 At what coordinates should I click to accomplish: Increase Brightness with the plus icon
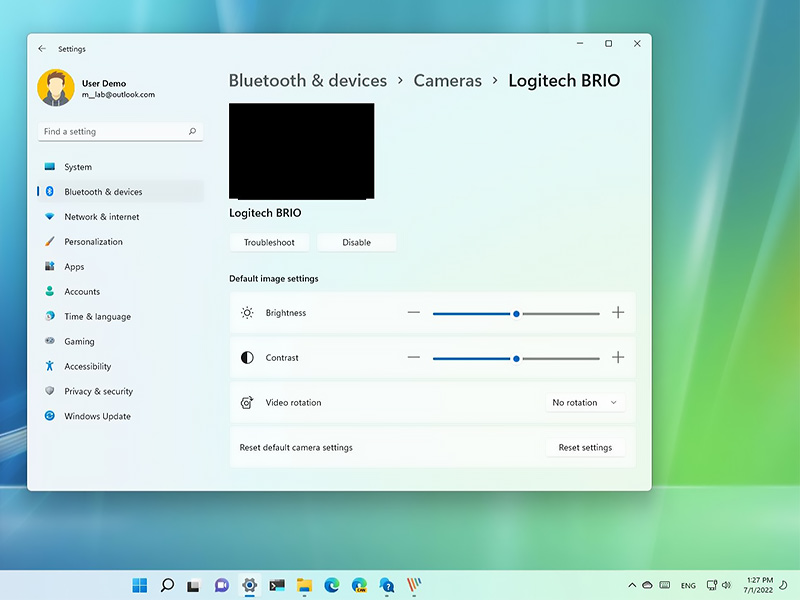point(618,312)
